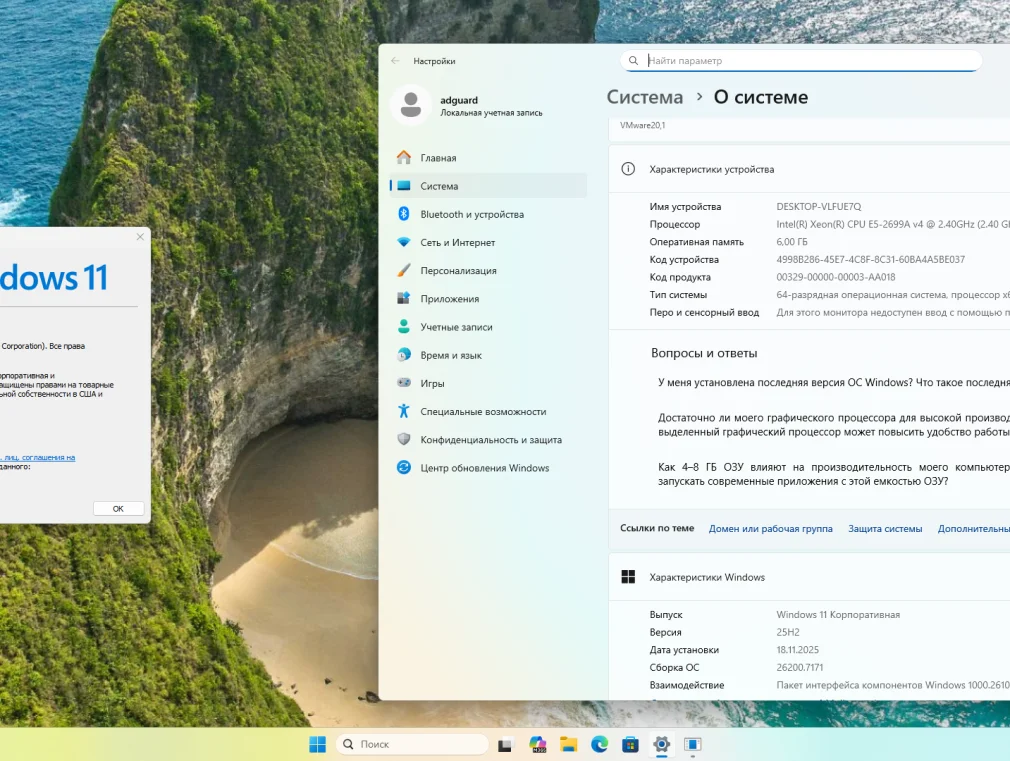Open Учетные записи section

[455, 327]
